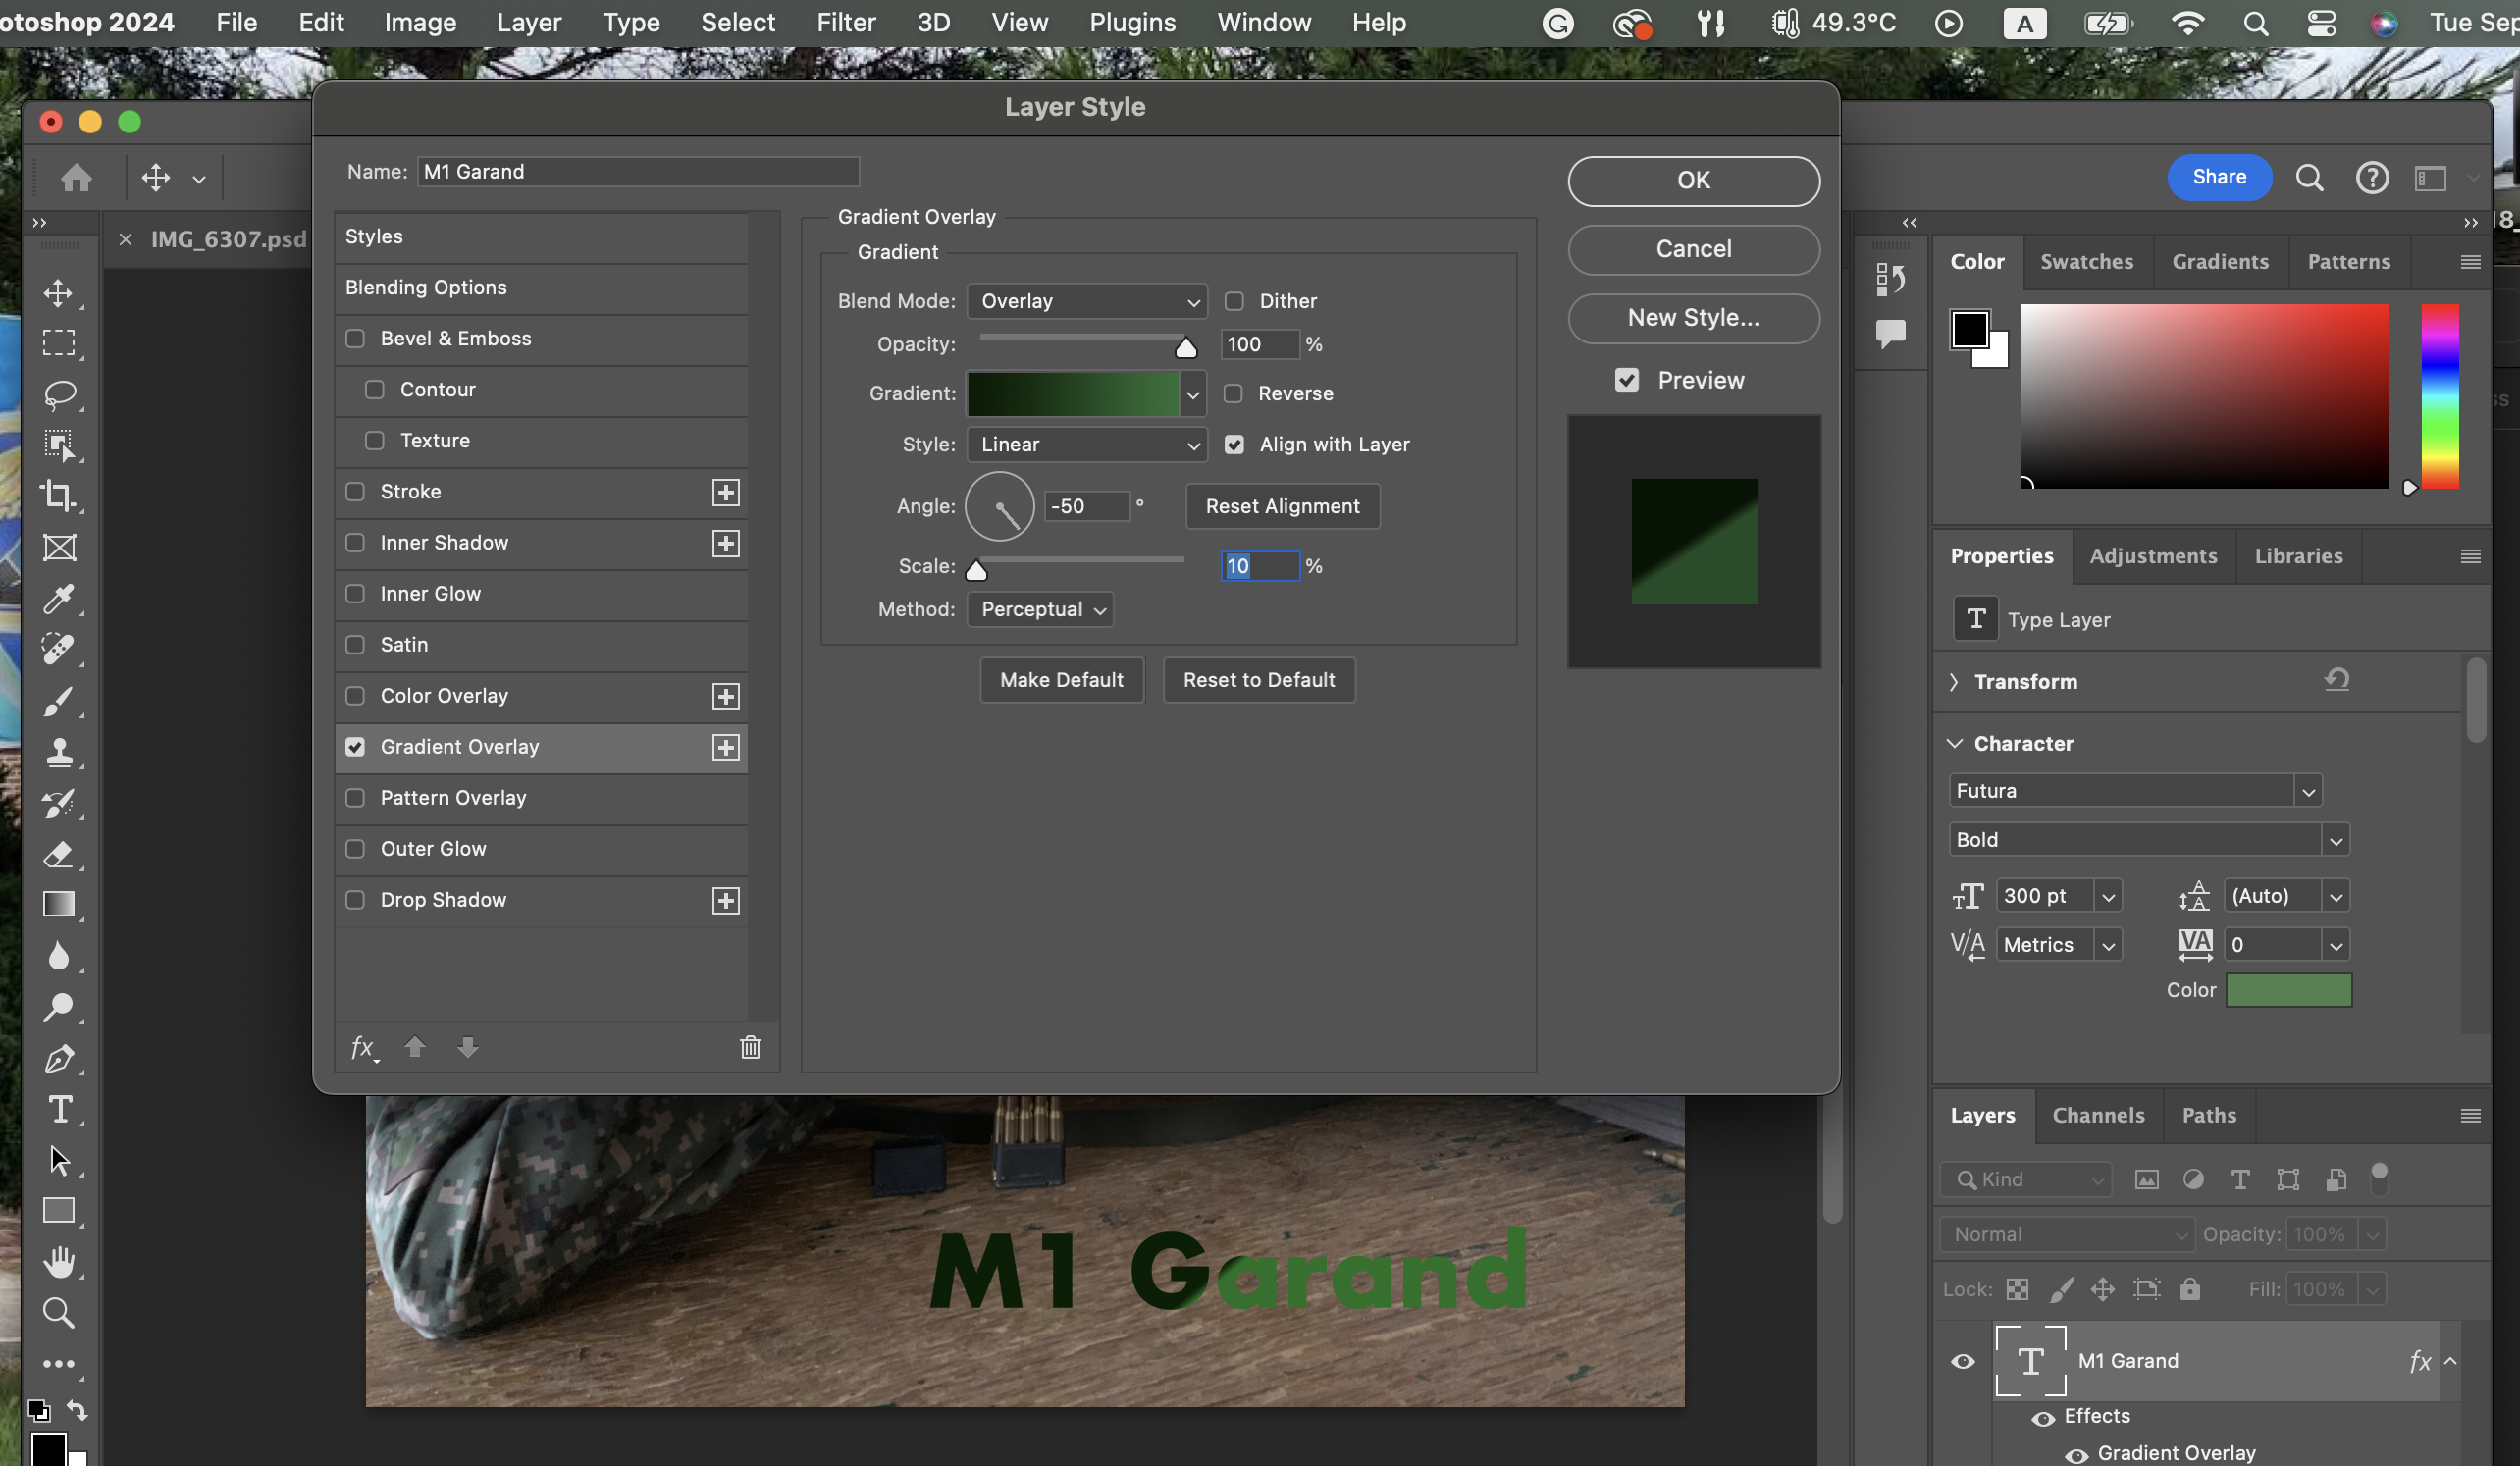Click the Angle value input field

click(x=1086, y=506)
